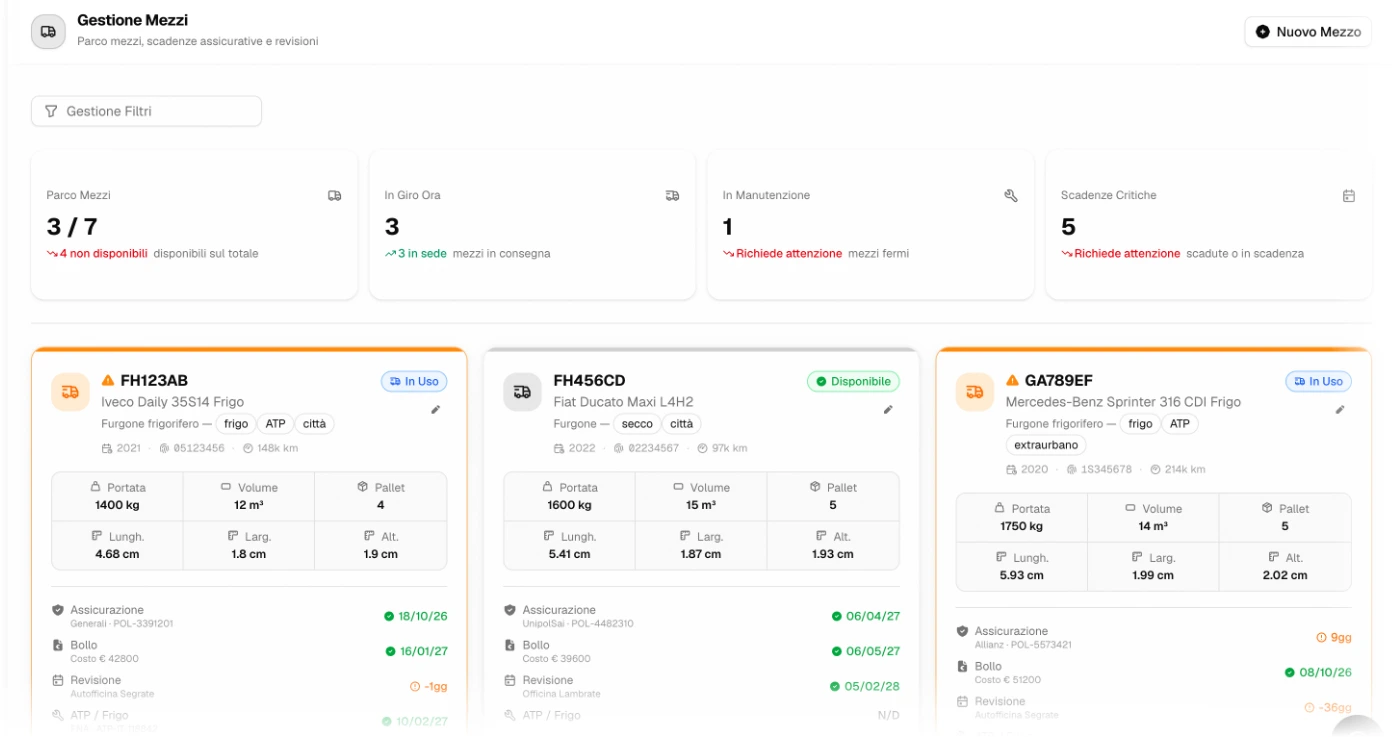1400x737 pixels.
Task: Click the Volume value 15 m³
Action: (700, 505)
